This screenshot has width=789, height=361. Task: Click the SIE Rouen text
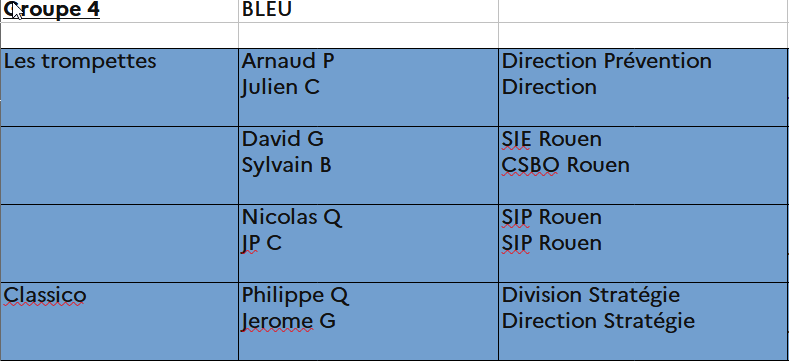(551, 139)
